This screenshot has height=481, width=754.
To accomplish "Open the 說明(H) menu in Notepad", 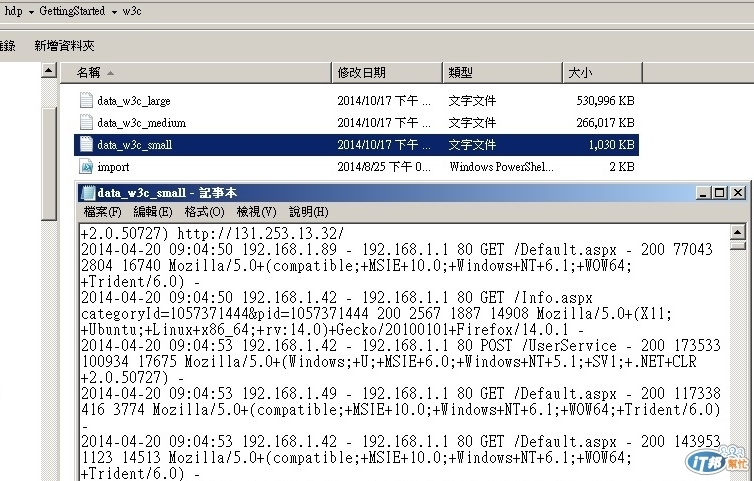I will 309,212.
